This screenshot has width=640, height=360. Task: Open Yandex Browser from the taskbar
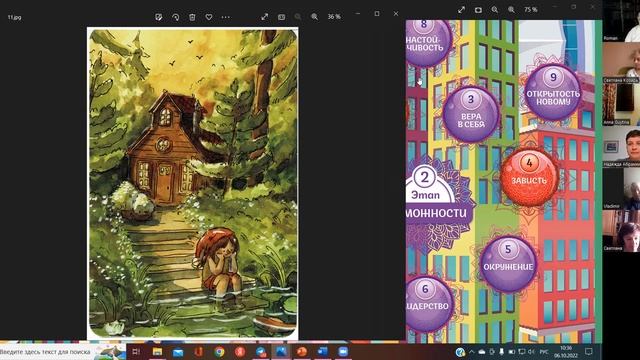click(x=240, y=351)
